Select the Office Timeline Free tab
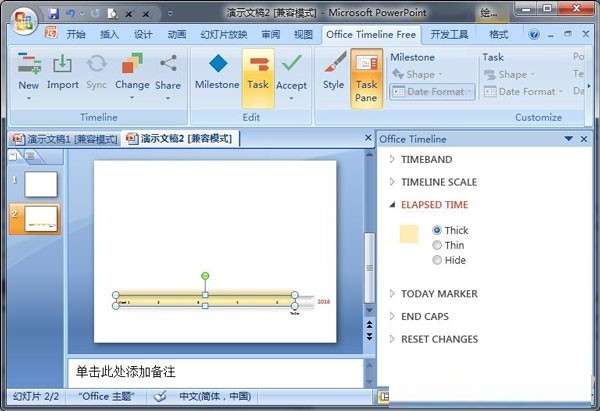This screenshot has width=600, height=411. pos(371,35)
